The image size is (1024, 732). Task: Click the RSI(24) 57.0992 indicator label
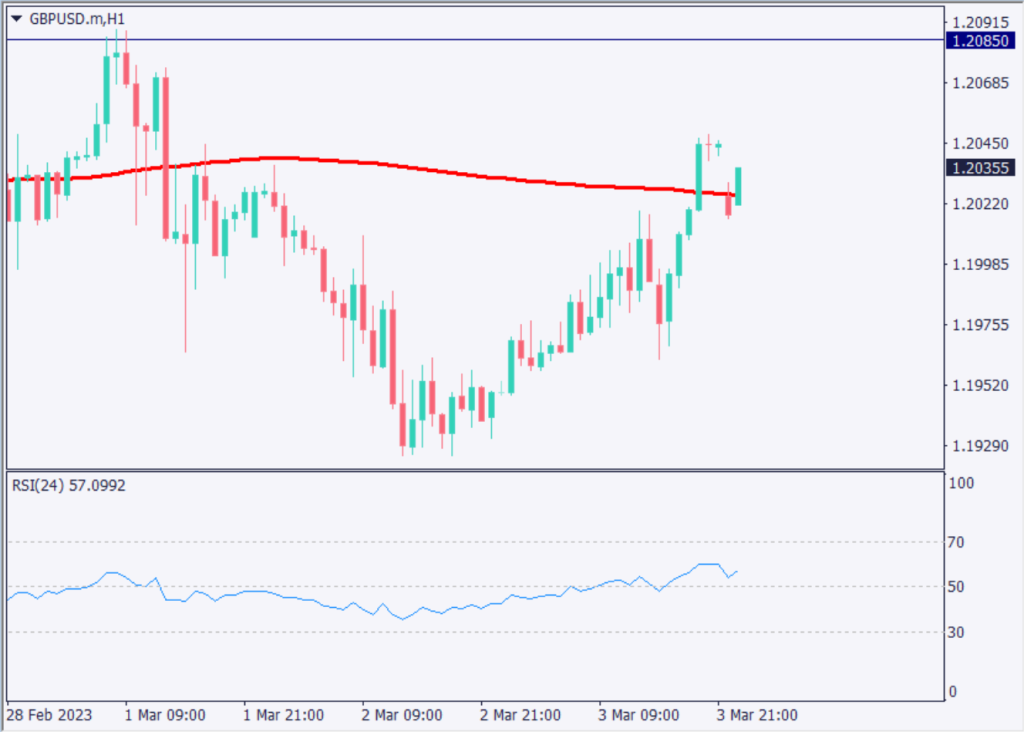pos(69,485)
